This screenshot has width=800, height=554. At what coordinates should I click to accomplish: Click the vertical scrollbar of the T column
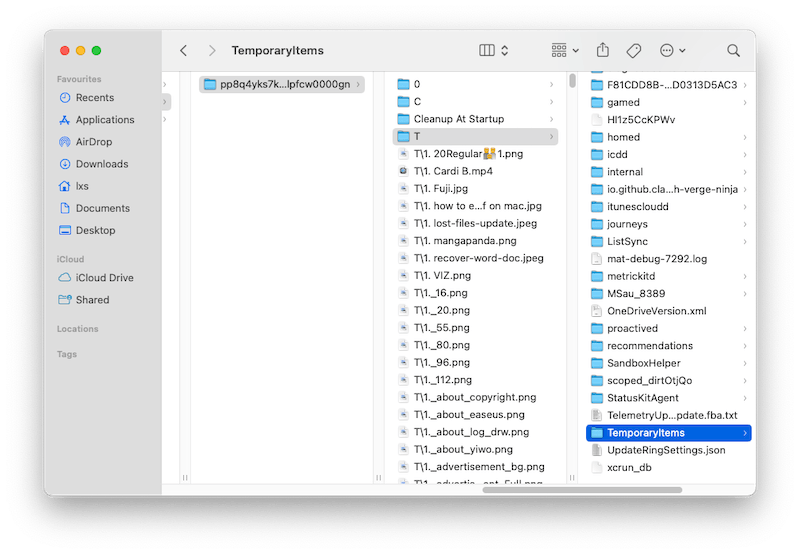(572, 81)
